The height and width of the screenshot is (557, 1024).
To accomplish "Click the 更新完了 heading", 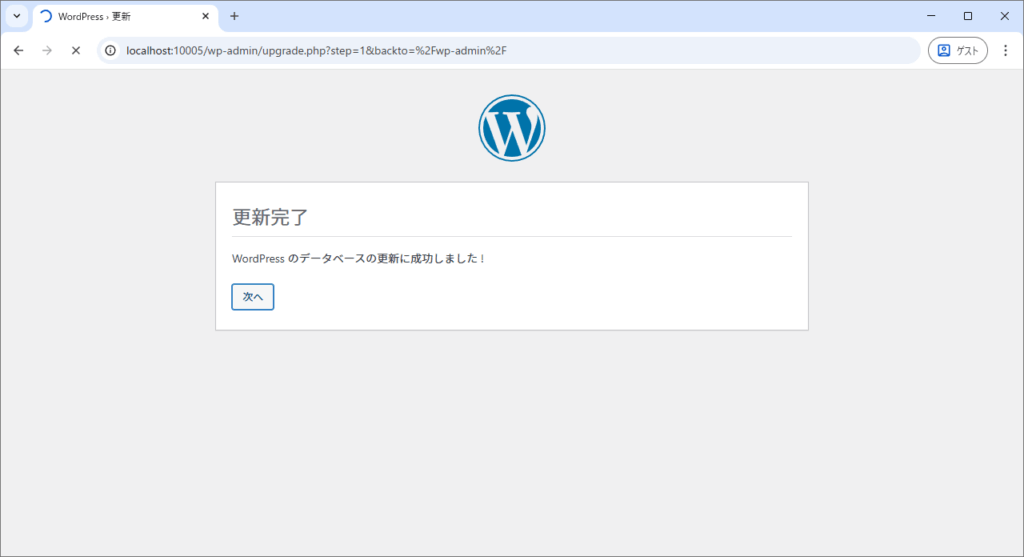I will tap(270, 217).
